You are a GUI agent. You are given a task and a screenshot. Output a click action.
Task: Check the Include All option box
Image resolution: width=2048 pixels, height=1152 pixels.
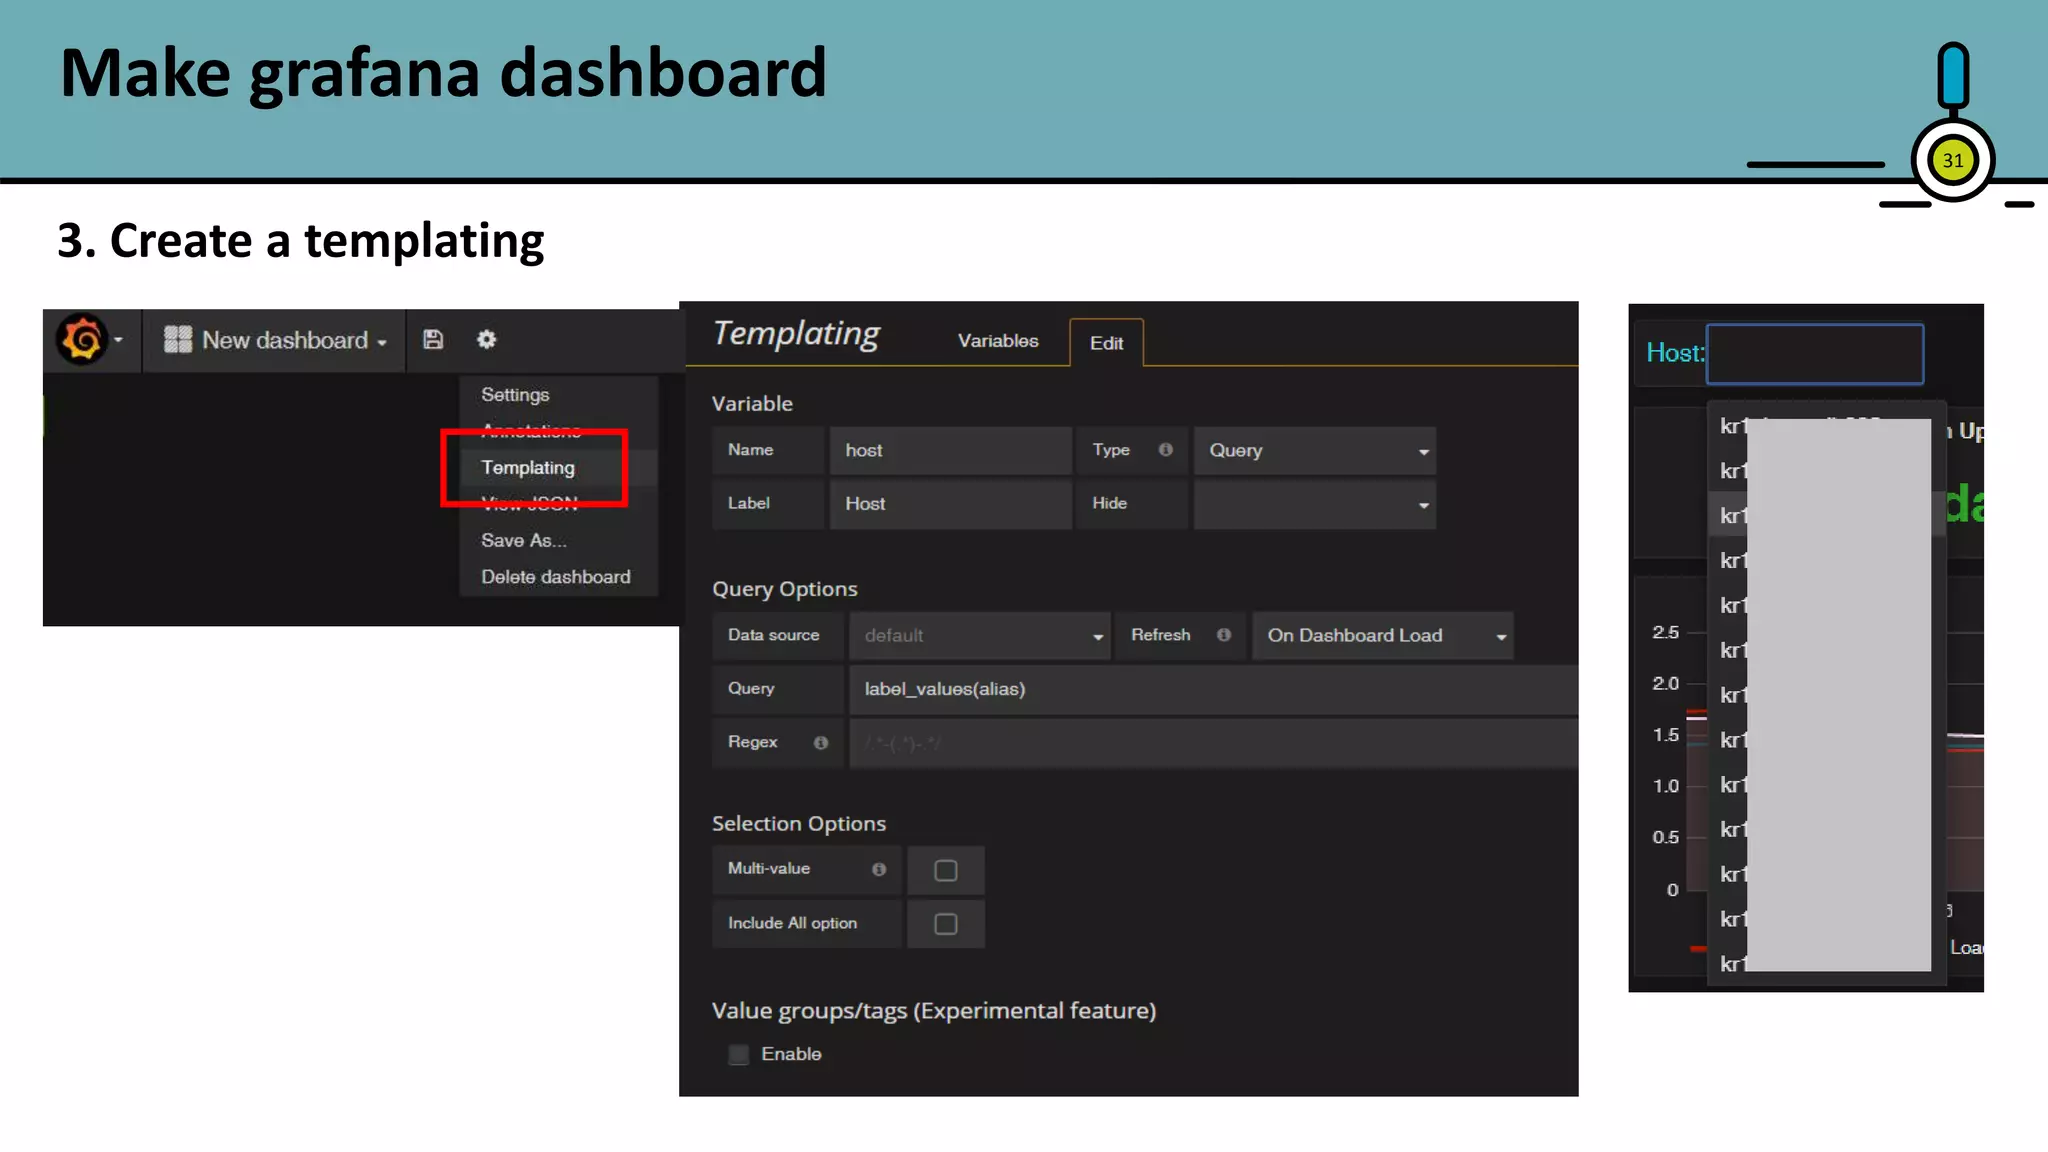[945, 924]
